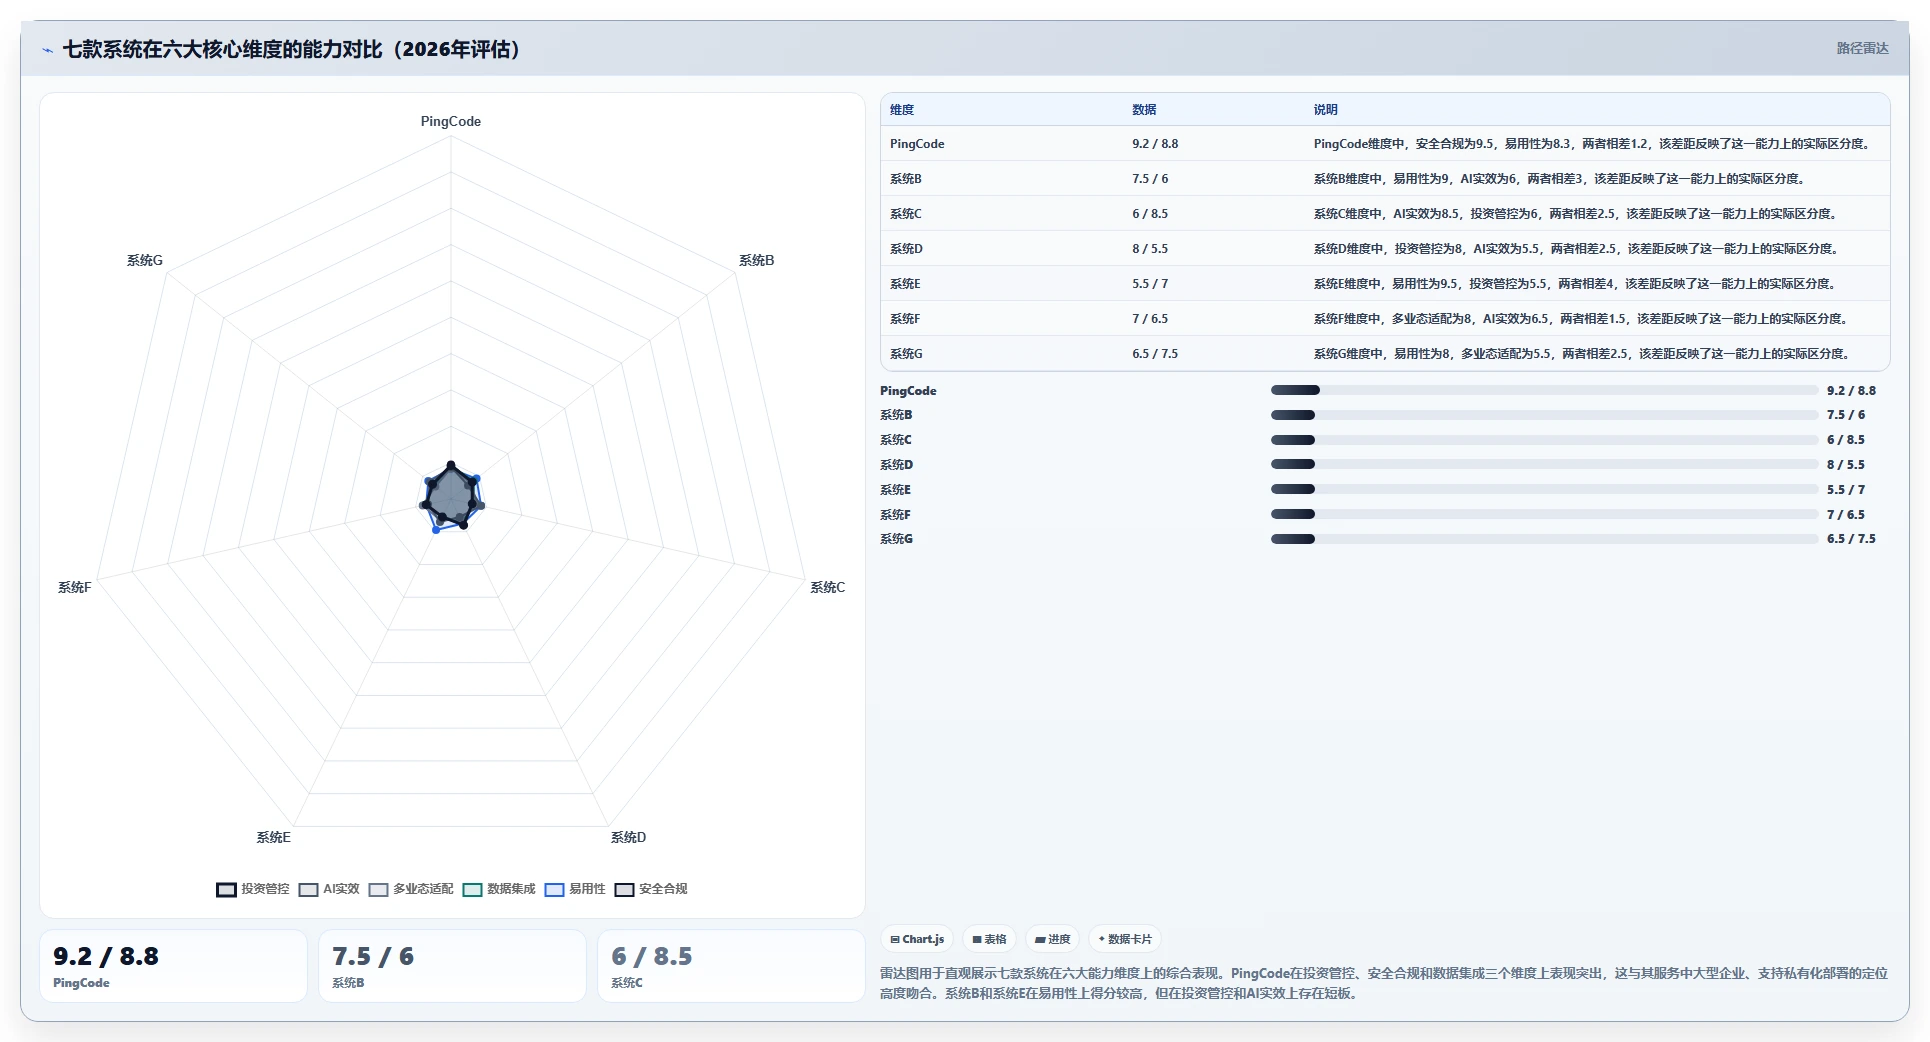Toggle the 多业态适配 legend series
1930x1042 pixels.
[411, 889]
